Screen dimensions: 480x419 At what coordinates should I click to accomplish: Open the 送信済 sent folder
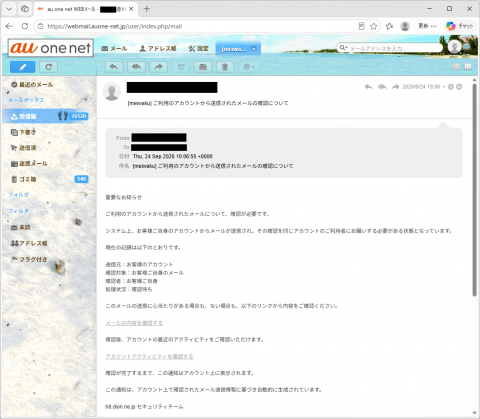tap(24, 148)
